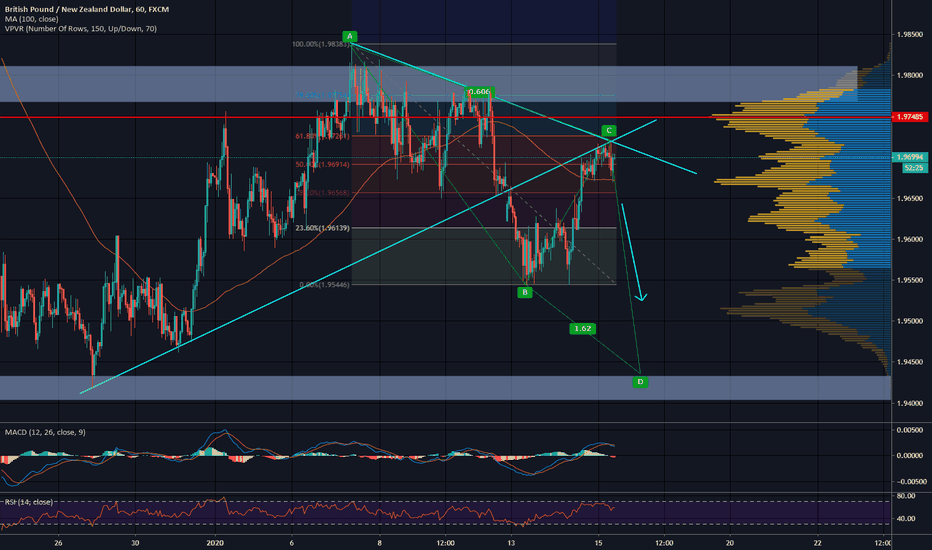This screenshot has width=932, height=550.
Task: Select the green point B marker
Action: pos(524,292)
